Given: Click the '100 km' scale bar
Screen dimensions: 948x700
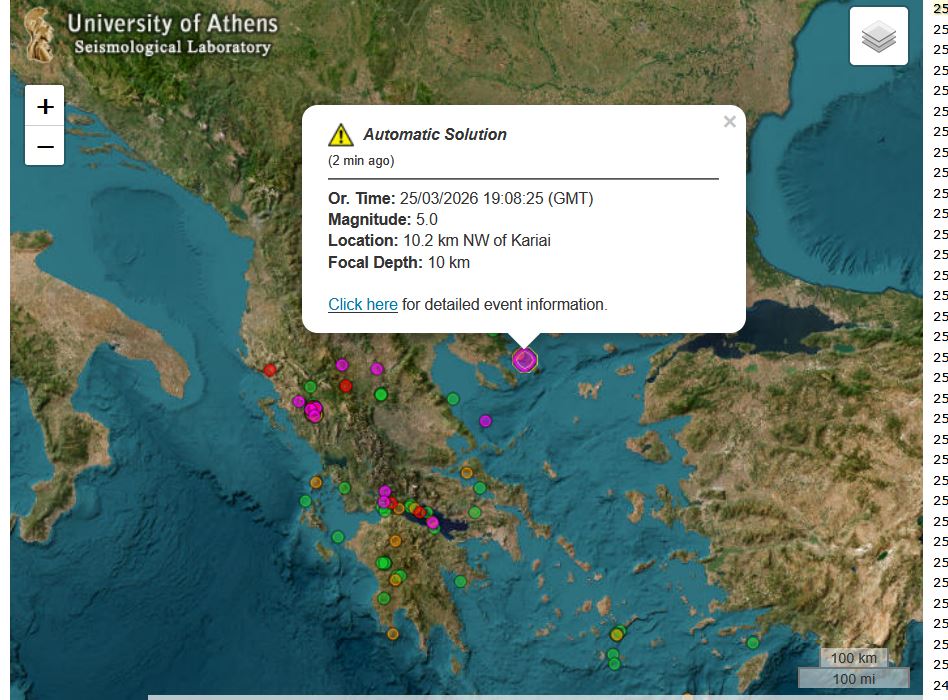Looking at the screenshot, I should click(853, 658).
